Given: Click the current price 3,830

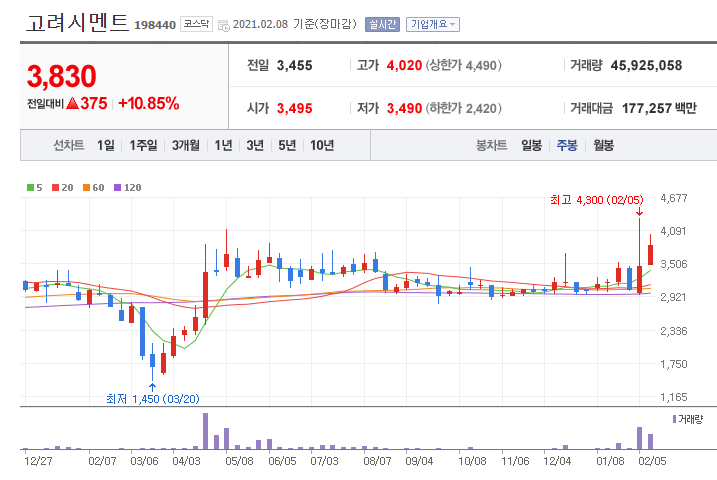Looking at the screenshot, I should tap(62, 76).
